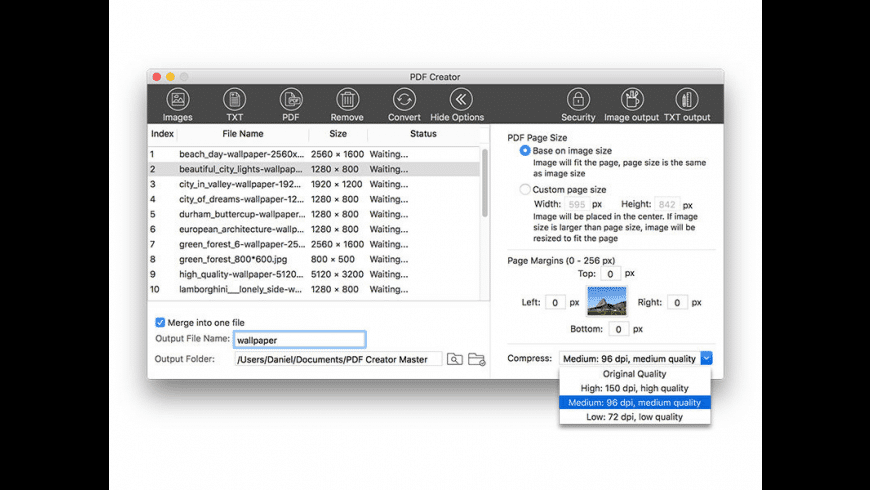The width and height of the screenshot is (870, 490).
Task: Start conversion with the Convert icon
Action: (404, 100)
